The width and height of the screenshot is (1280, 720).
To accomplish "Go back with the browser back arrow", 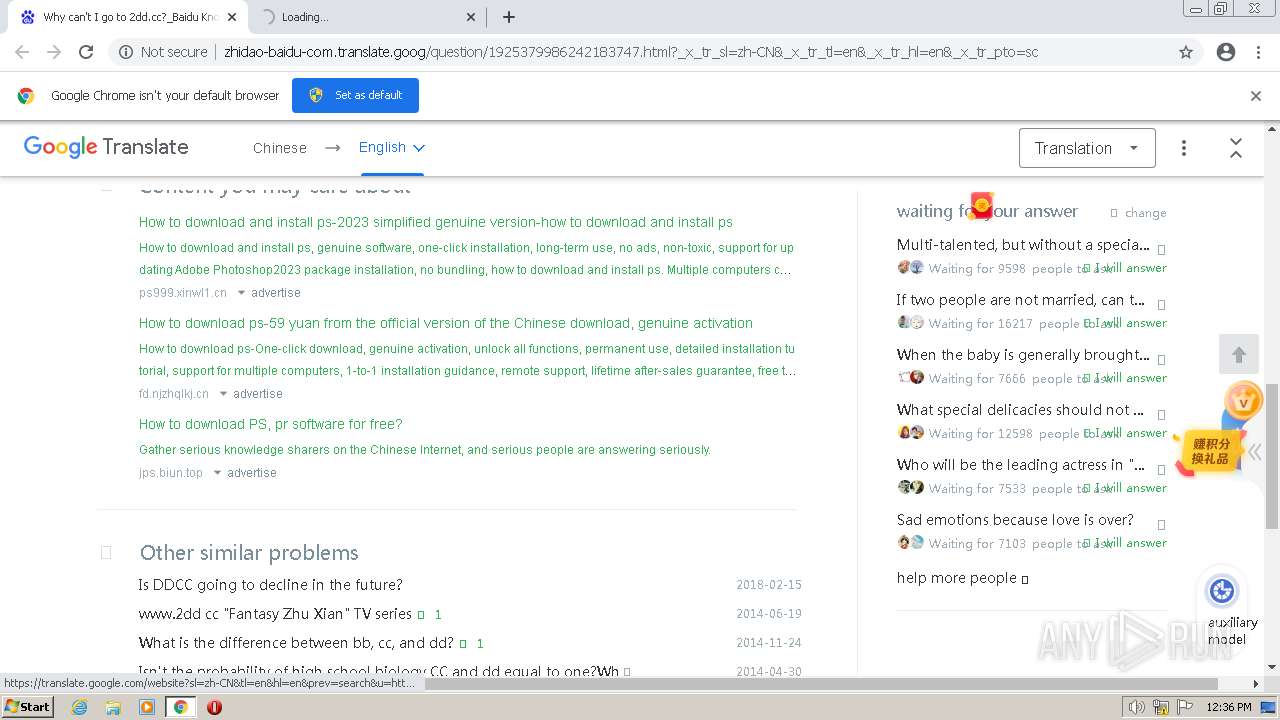I will click(22, 52).
